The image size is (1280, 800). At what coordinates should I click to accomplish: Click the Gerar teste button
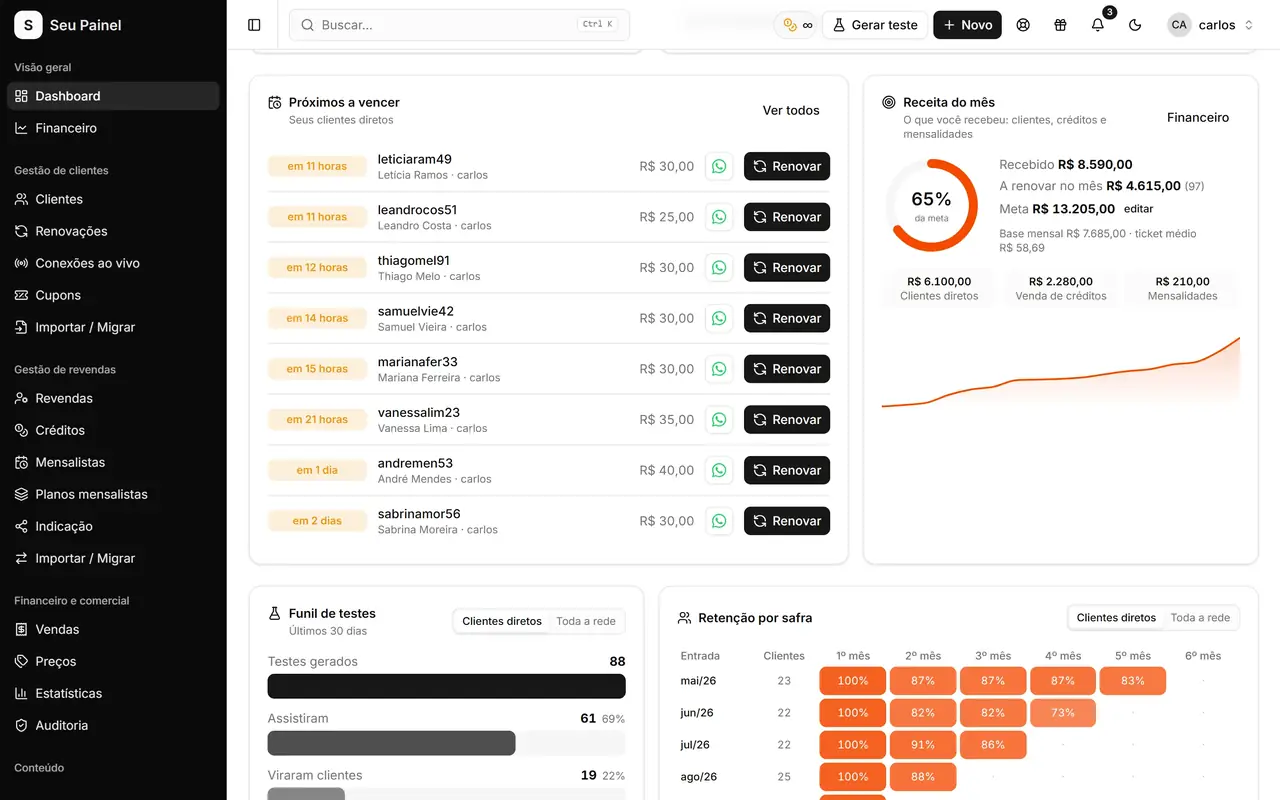875,25
